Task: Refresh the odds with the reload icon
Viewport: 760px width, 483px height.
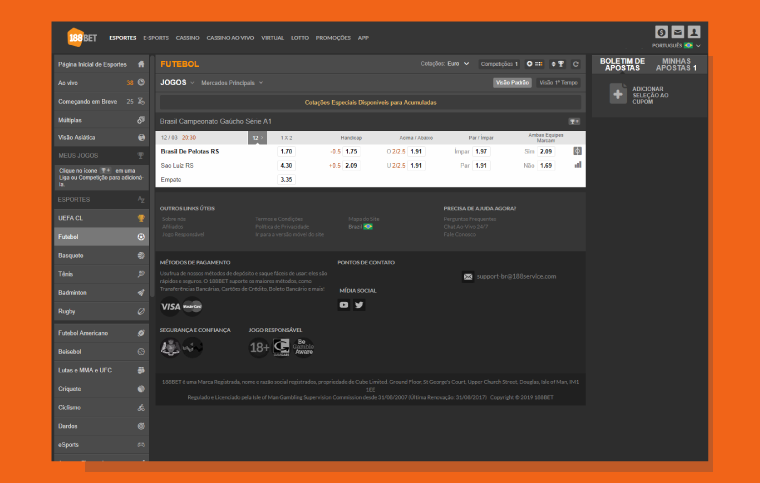Action: coord(575,64)
